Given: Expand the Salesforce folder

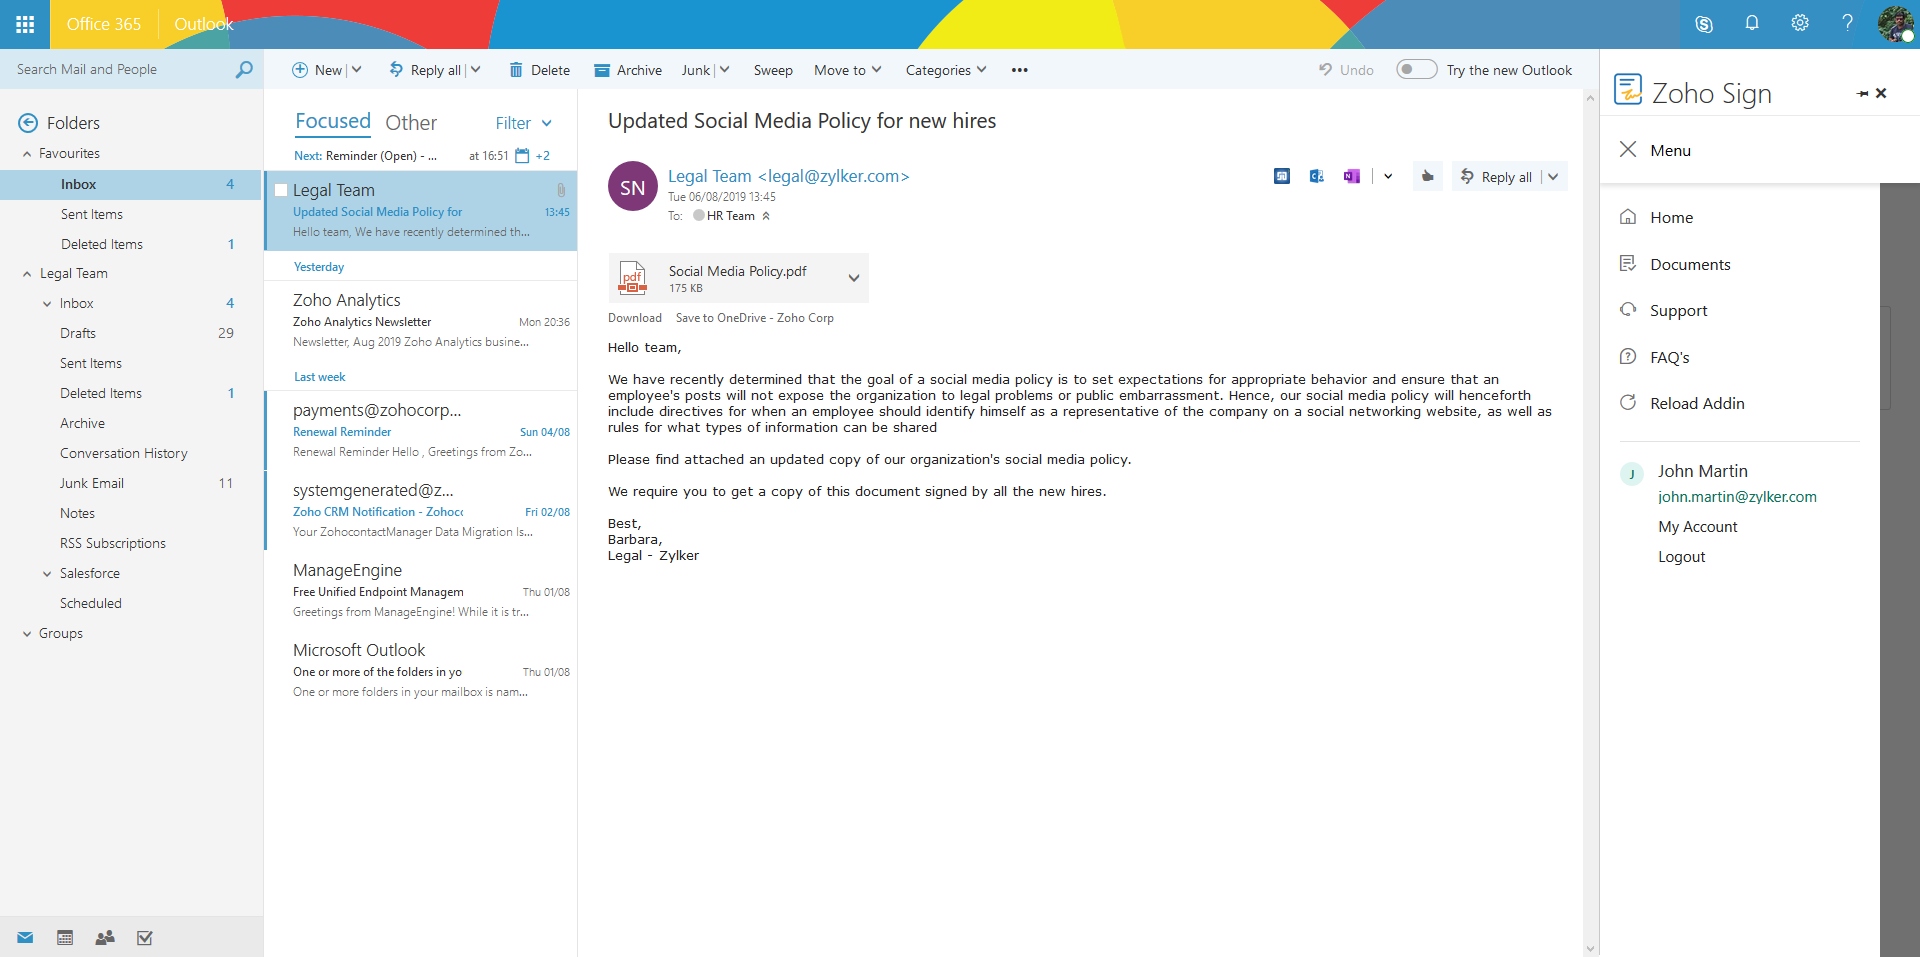Looking at the screenshot, I should click(x=47, y=574).
